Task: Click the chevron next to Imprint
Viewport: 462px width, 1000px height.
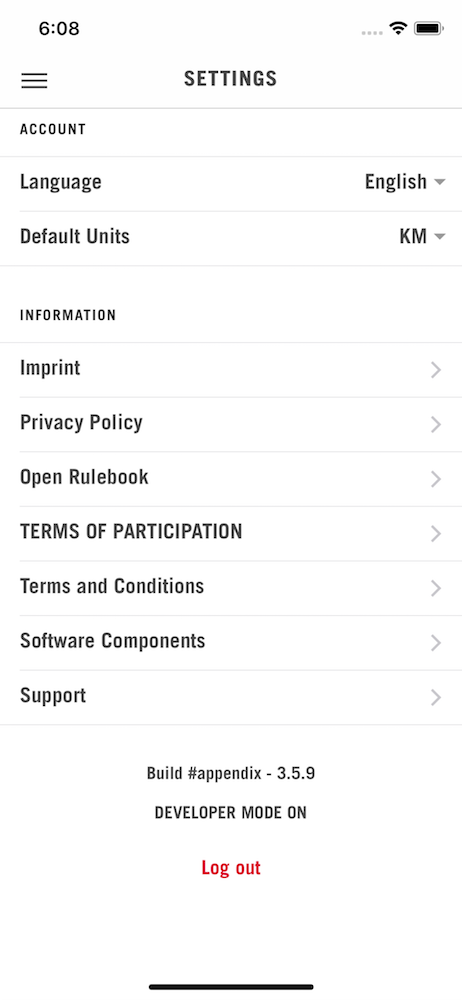Action: click(436, 370)
